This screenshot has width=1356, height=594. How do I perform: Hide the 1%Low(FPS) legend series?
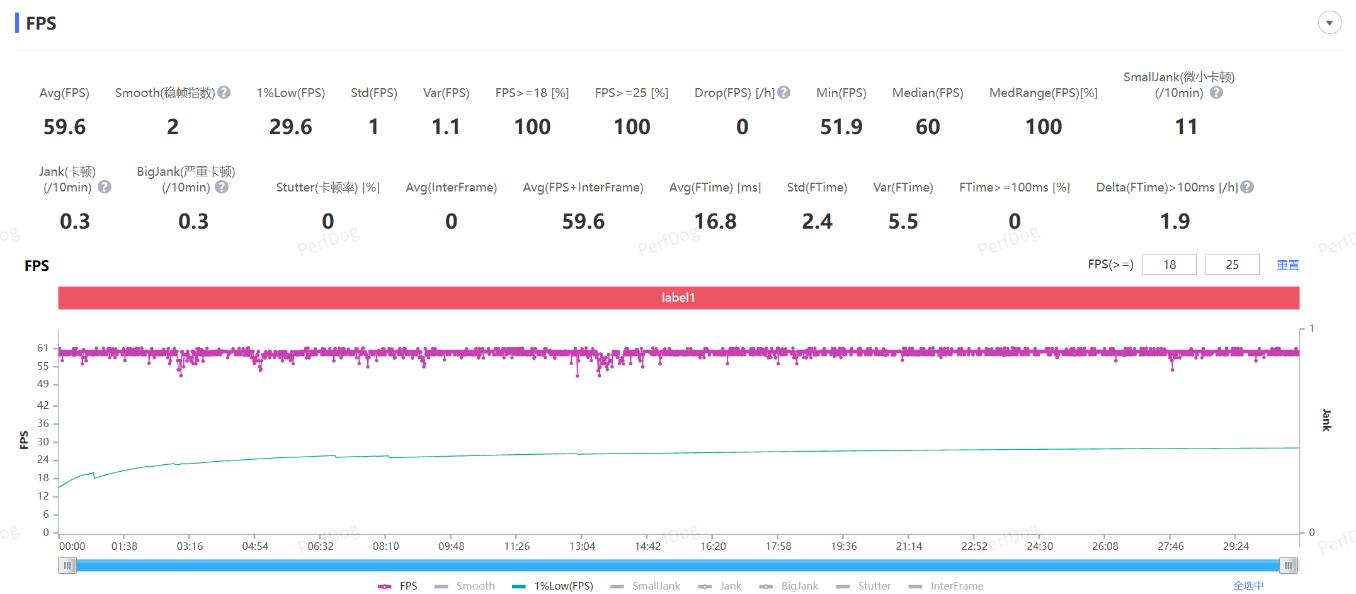pyautogui.click(x=552, y=586)
